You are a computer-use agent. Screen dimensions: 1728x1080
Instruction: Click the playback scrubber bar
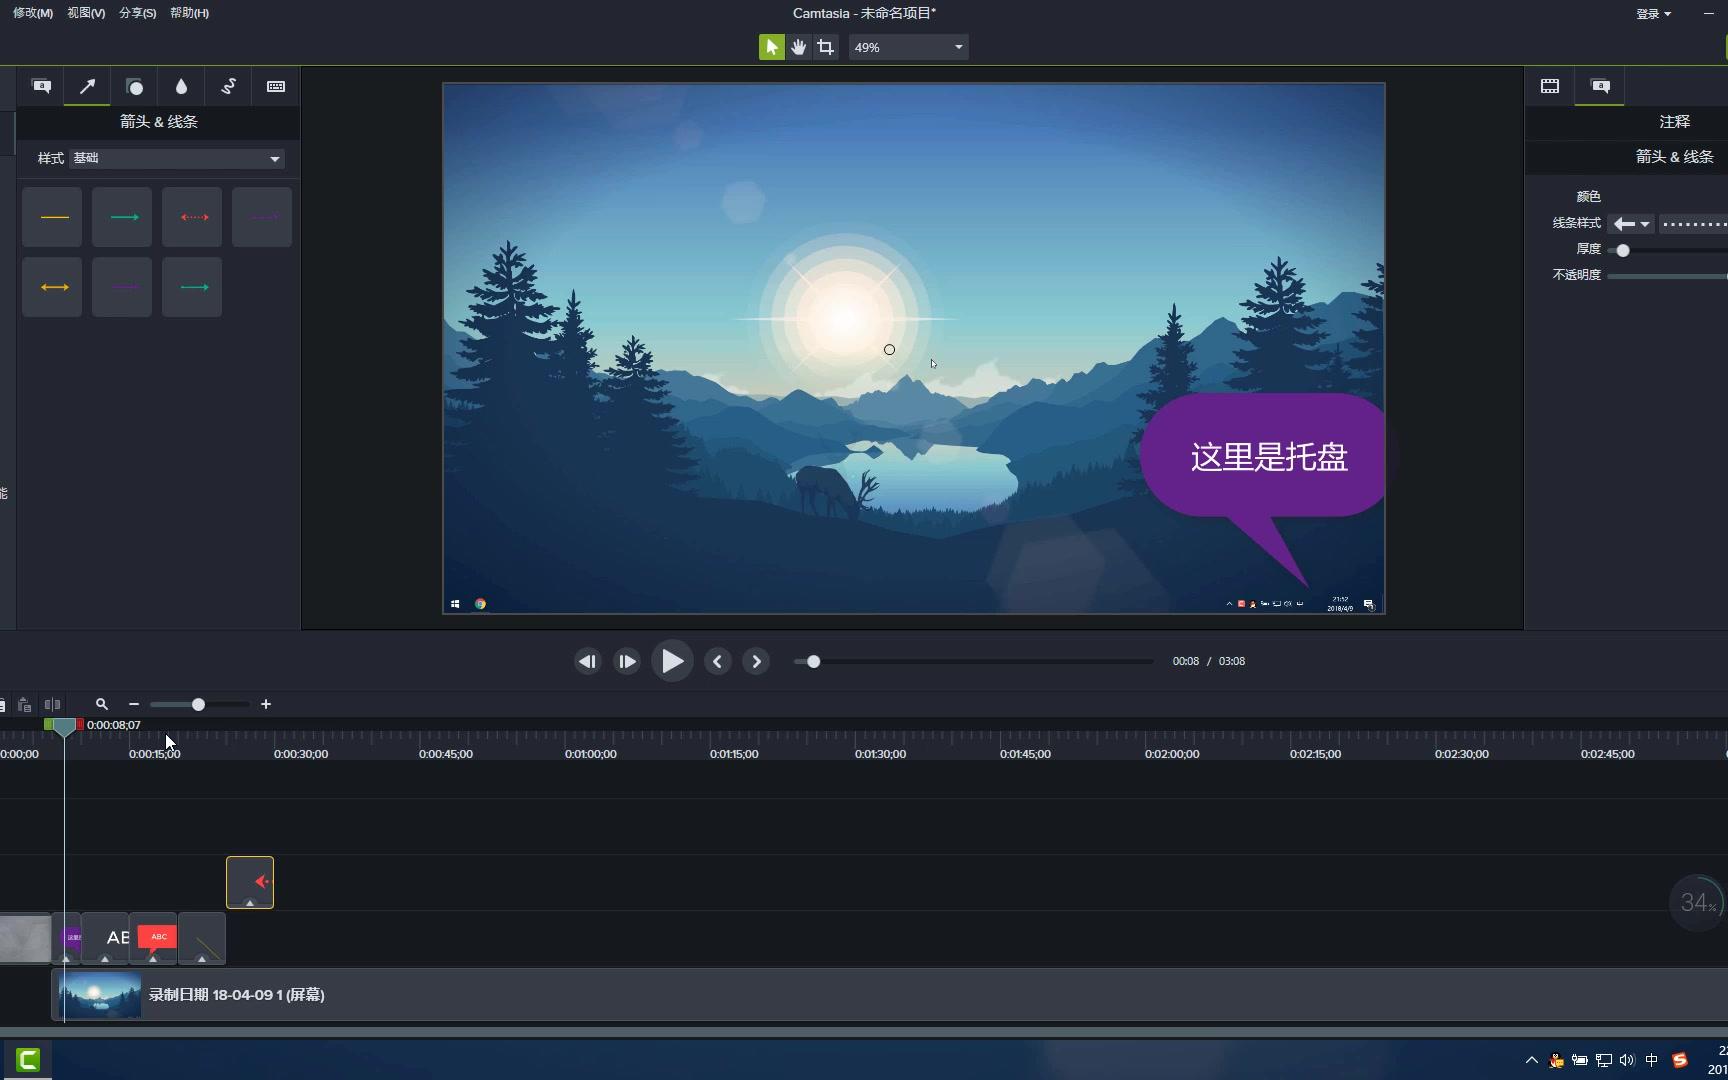tap(974, 661)
